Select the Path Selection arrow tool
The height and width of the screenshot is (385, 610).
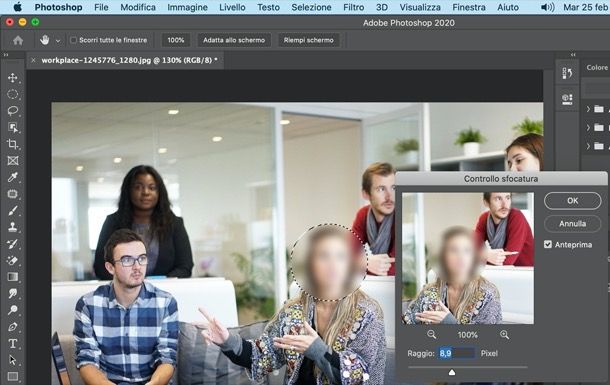[x=12, y=360]
